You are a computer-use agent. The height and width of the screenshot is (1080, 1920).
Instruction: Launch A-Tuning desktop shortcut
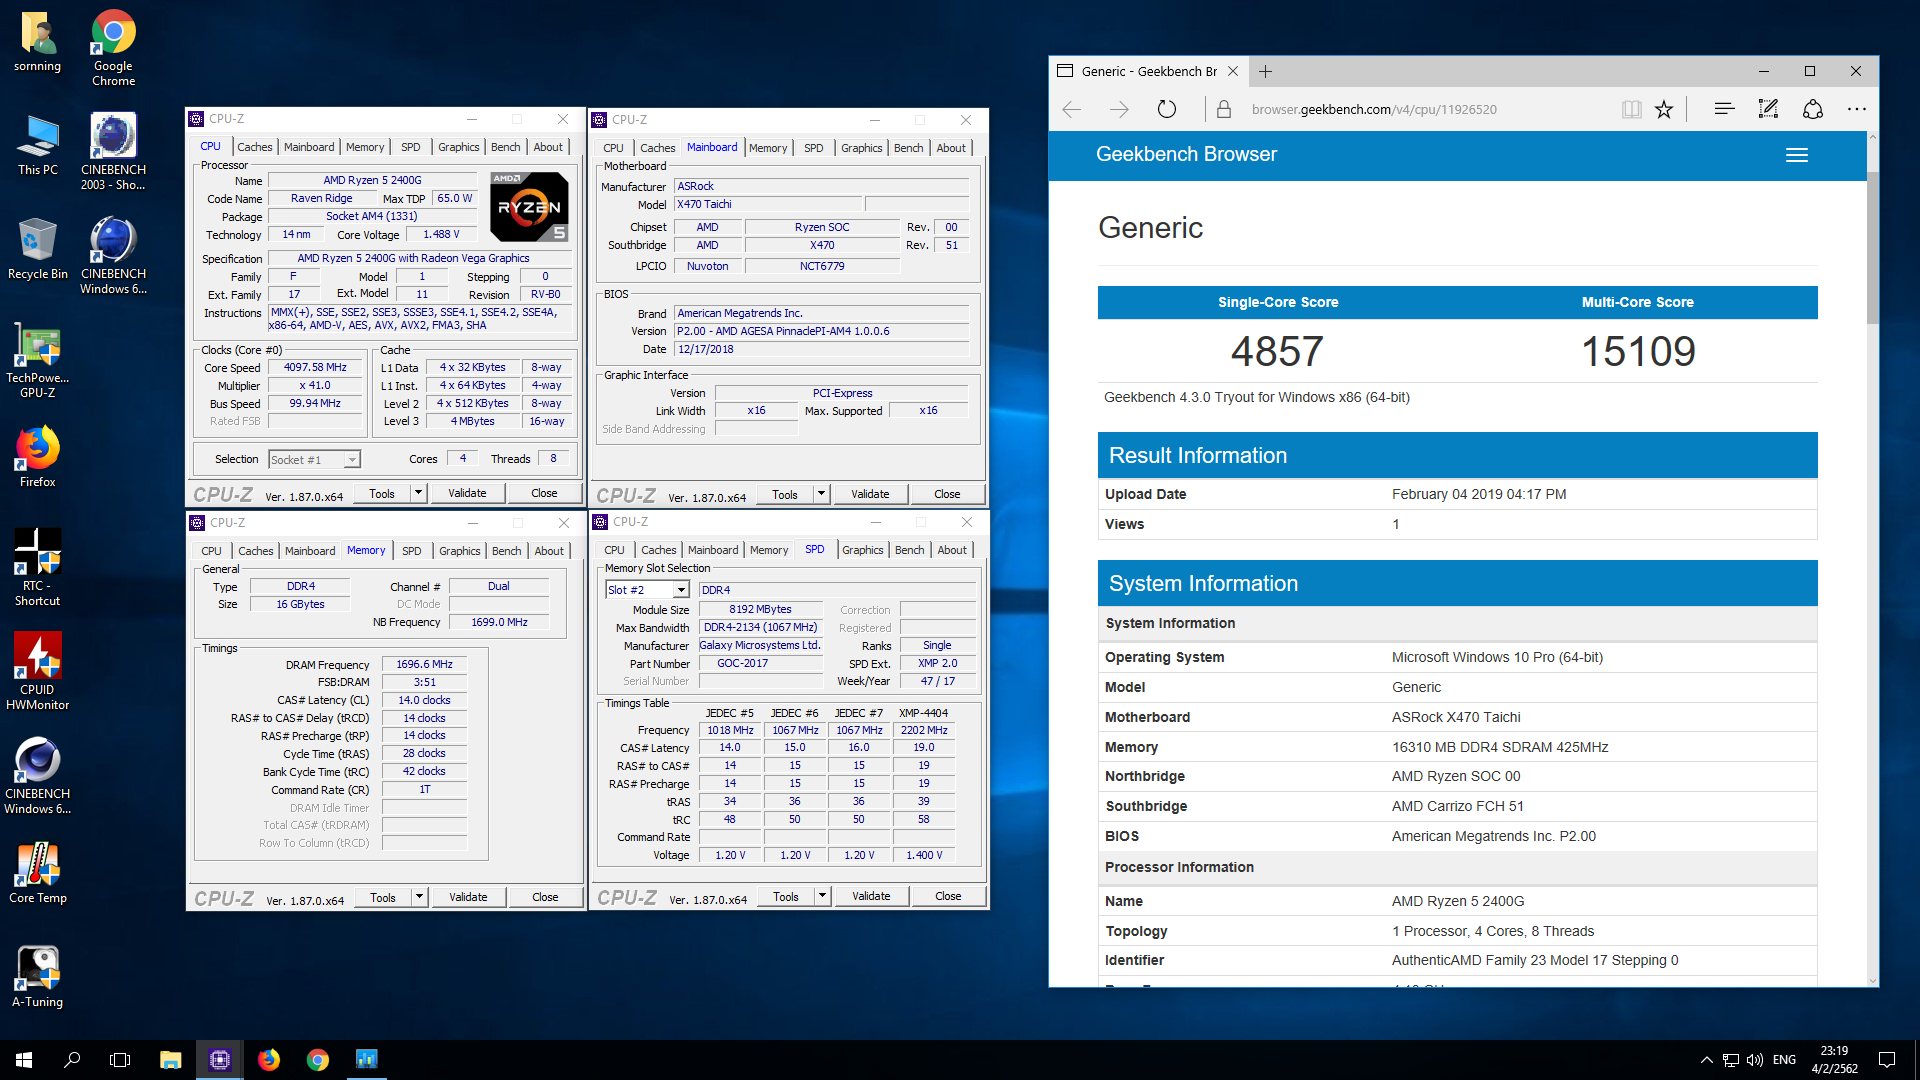point(37,977)
